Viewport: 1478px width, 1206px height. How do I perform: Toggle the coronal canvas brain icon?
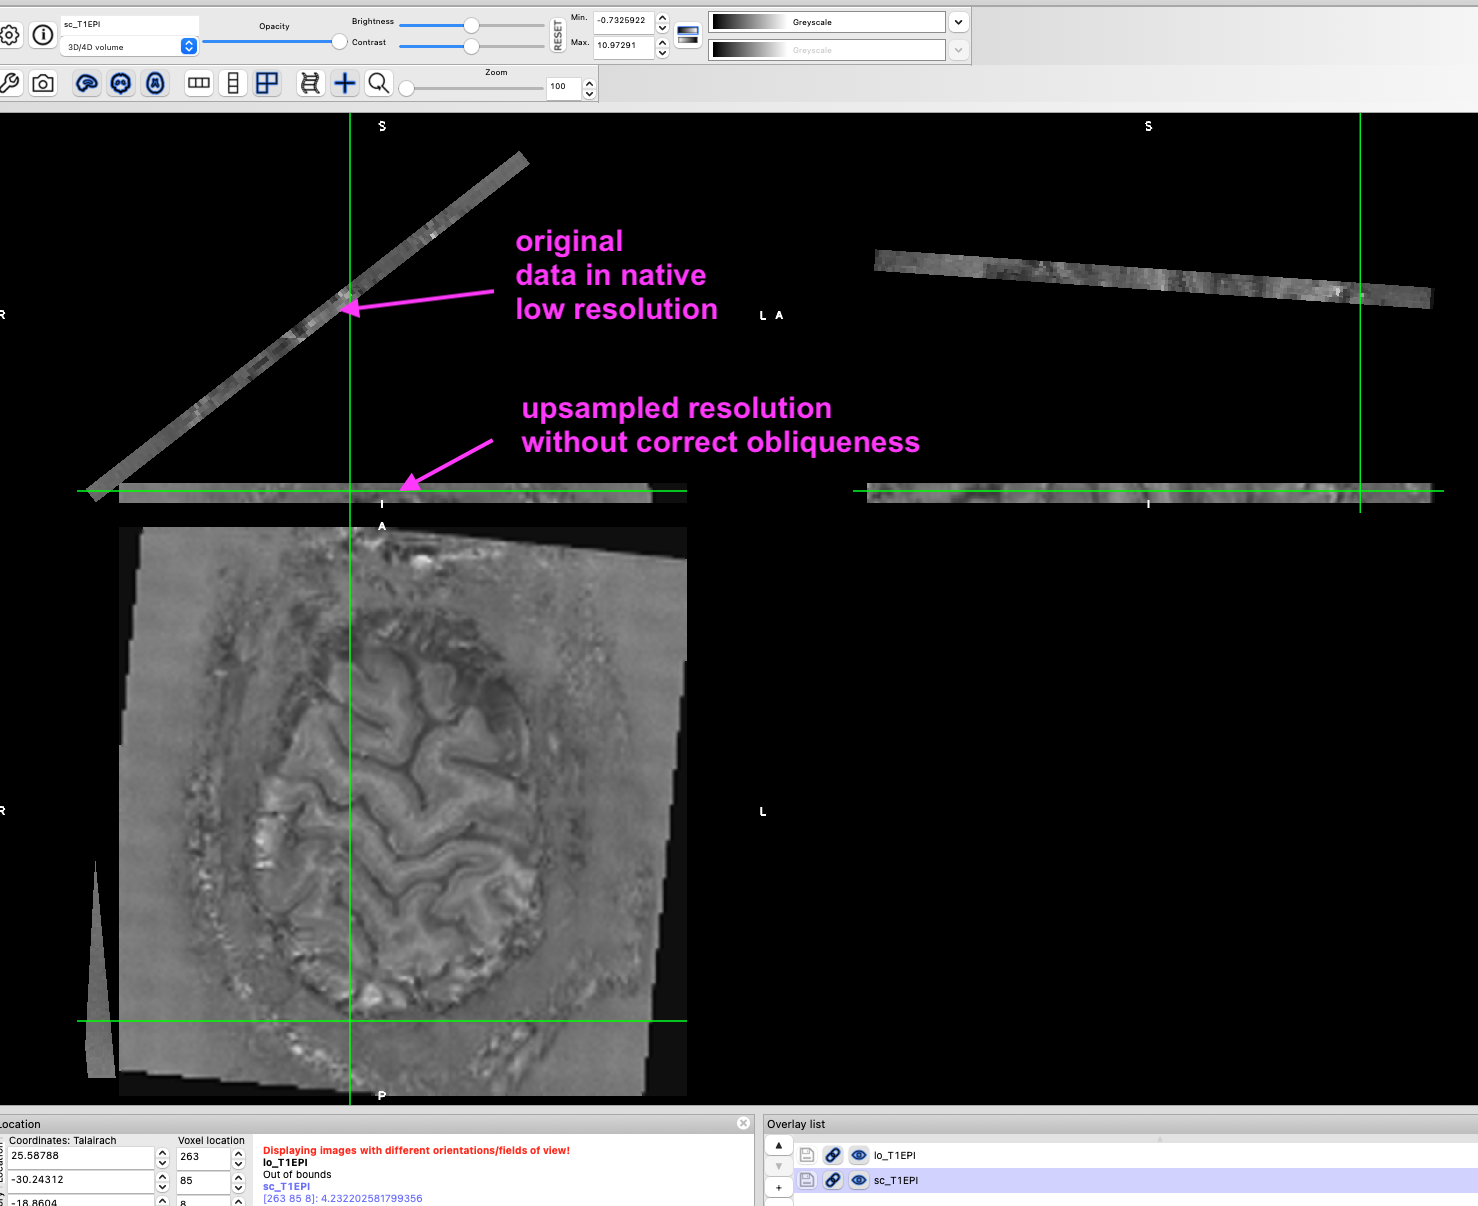pyautogui.click(x=121, y=83)
